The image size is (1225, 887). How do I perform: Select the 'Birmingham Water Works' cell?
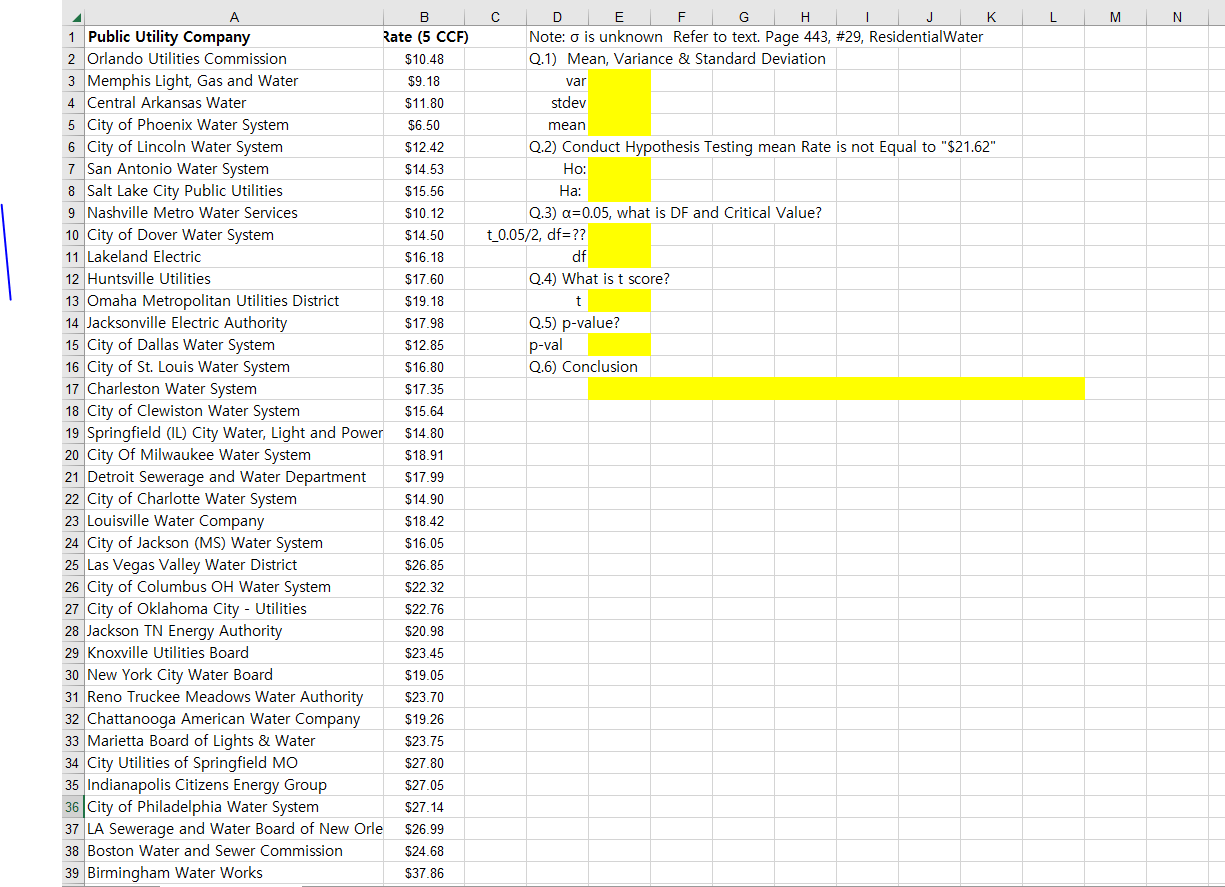[x=234, y=872]
